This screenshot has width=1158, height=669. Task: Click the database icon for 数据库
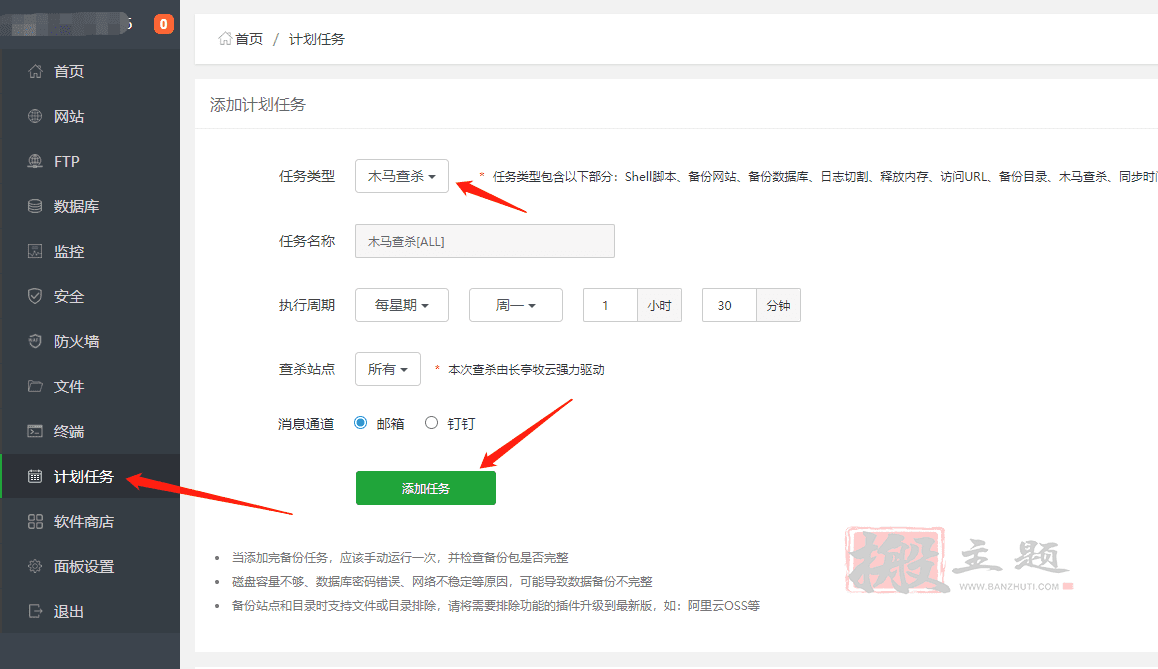[35, 206]
